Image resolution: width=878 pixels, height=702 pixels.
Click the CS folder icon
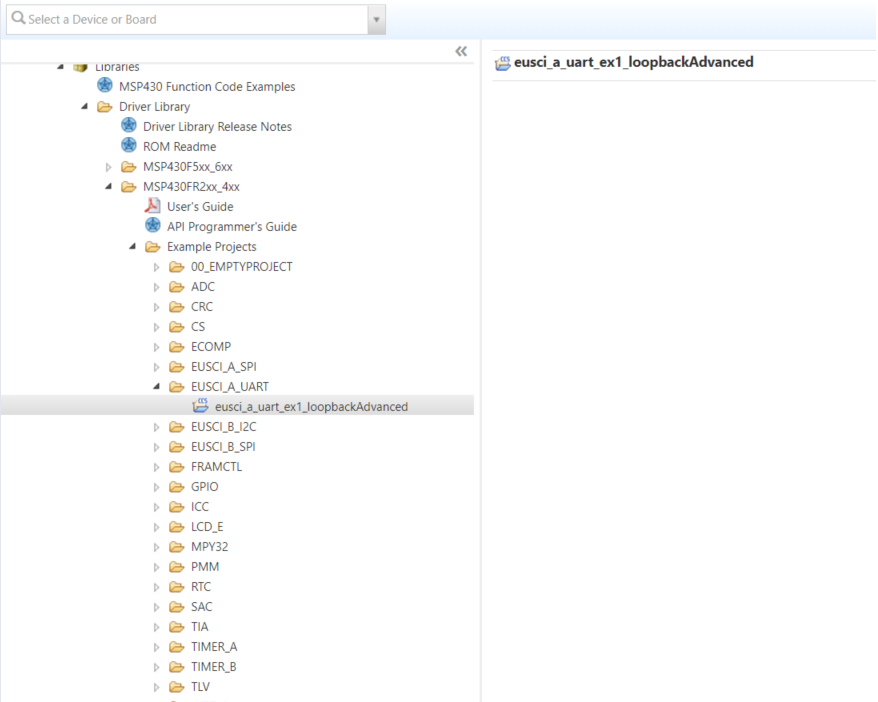click(177, 326)
